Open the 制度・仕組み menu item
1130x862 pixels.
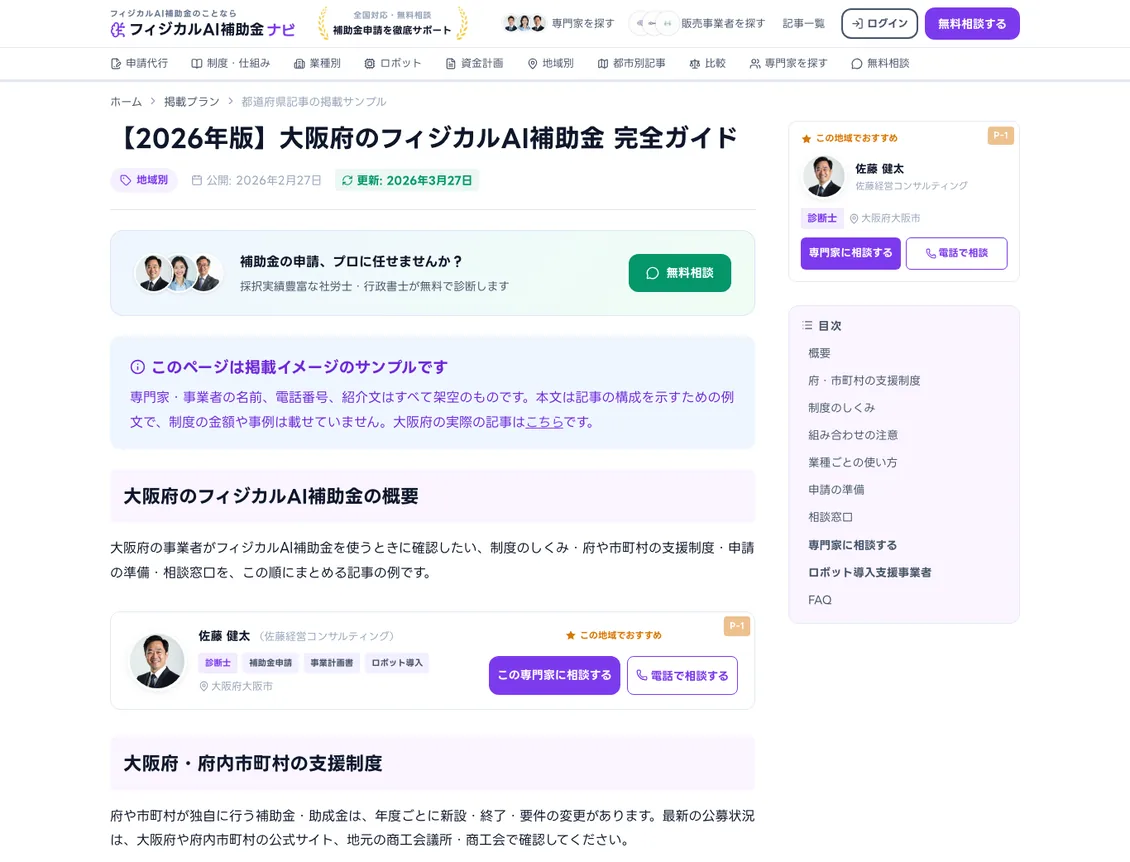pos(231,63)
